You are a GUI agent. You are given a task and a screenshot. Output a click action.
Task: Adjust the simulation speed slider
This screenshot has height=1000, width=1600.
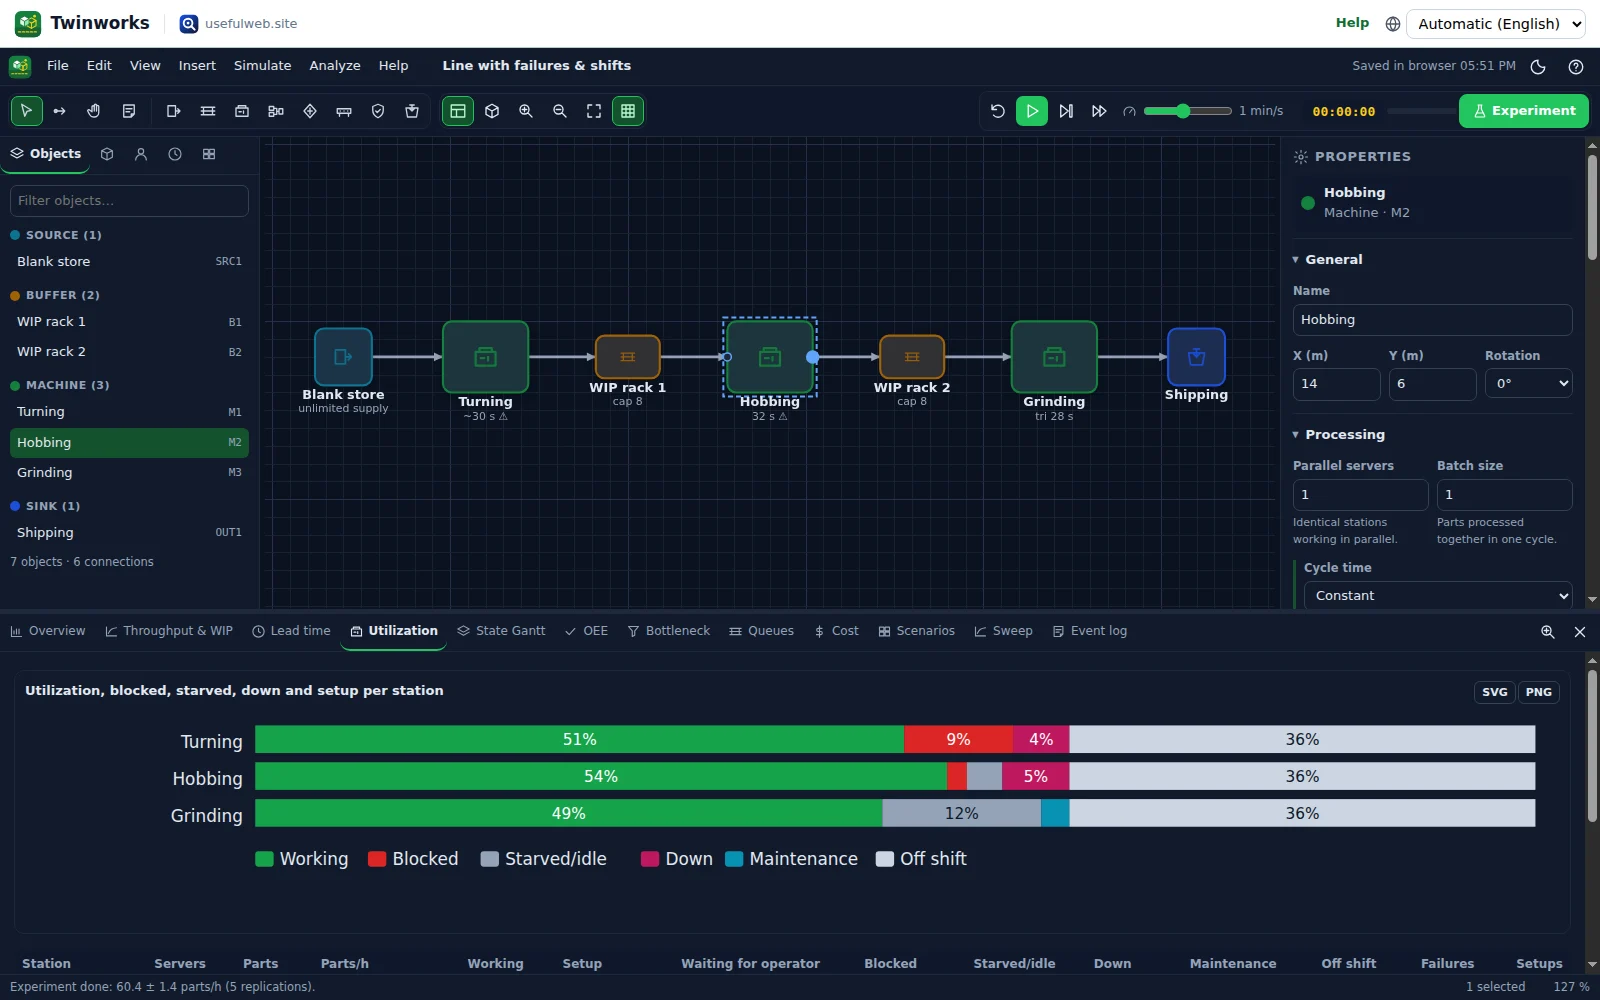[x=1188, y=111]
